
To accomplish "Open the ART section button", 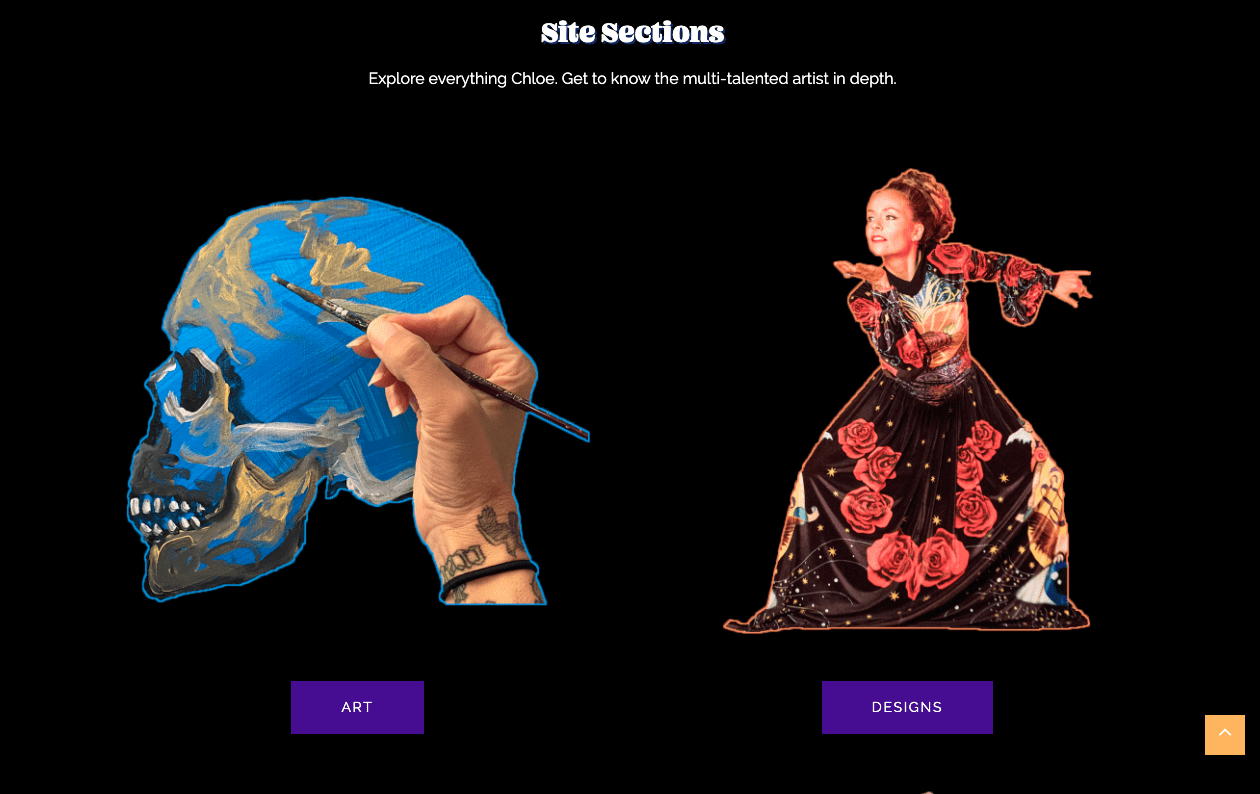I will tap(357, 707).
